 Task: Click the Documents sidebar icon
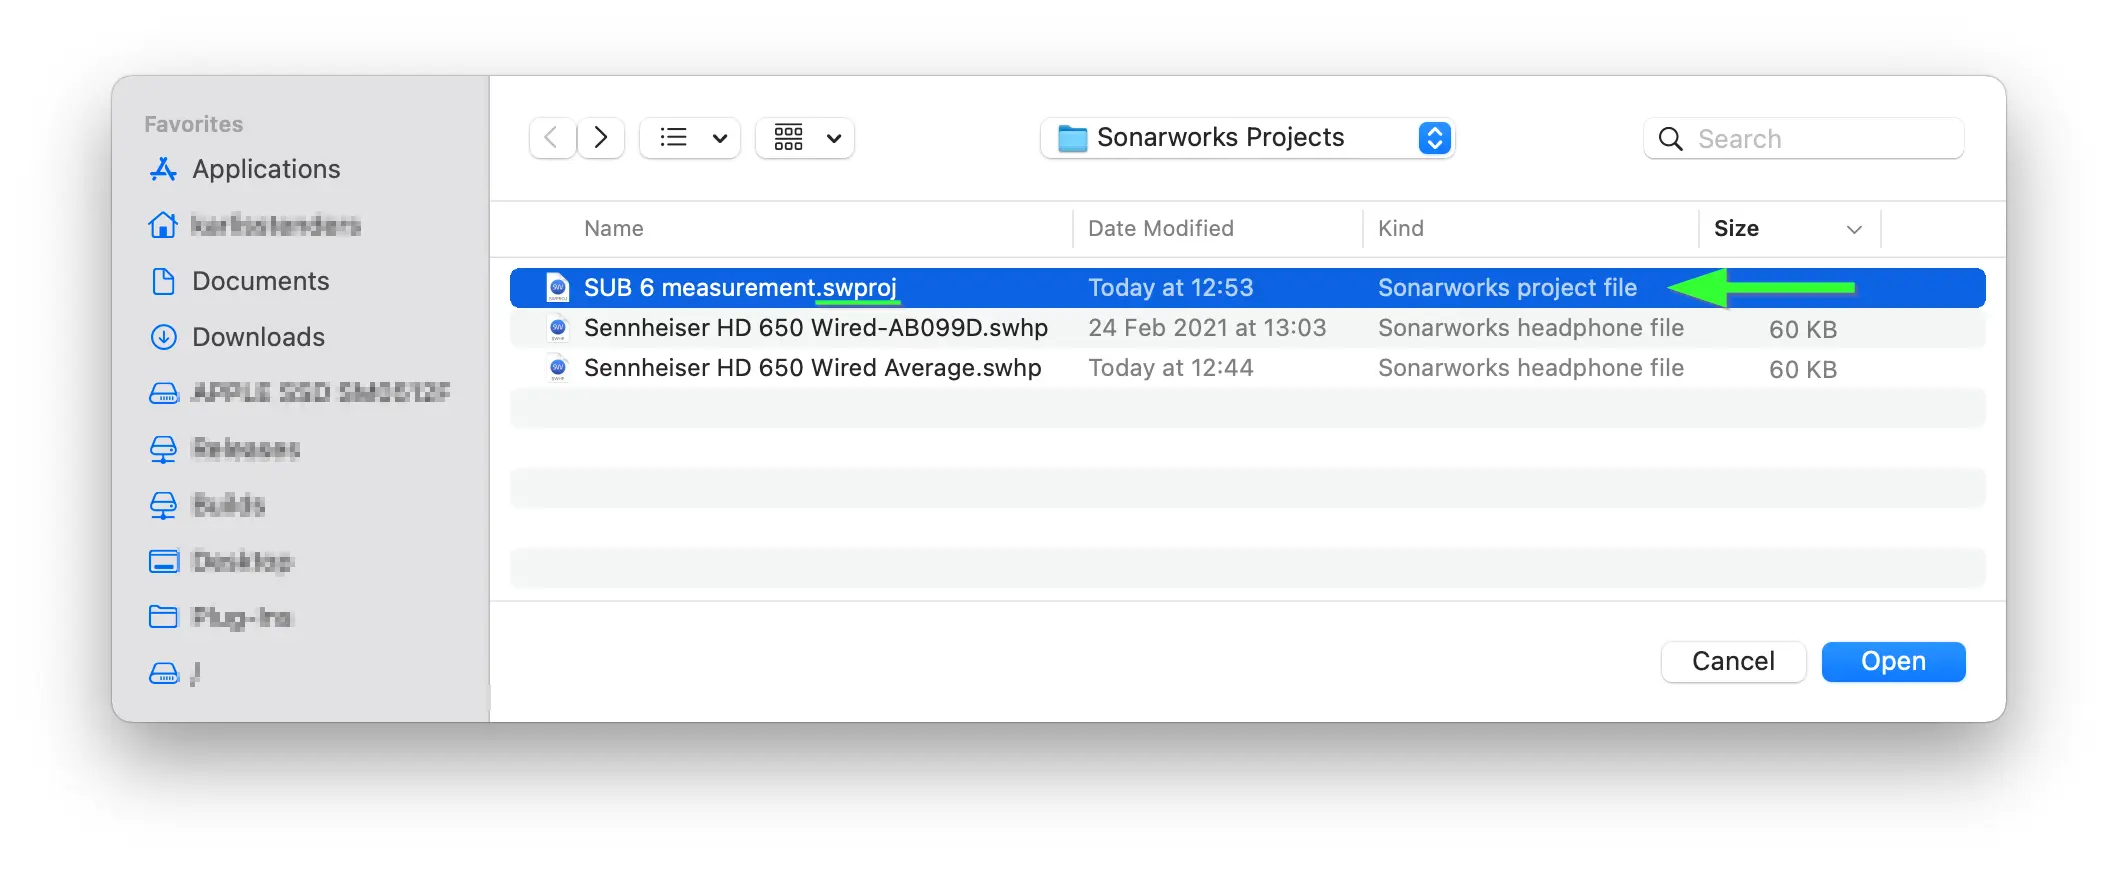click(x=163, y=281)
